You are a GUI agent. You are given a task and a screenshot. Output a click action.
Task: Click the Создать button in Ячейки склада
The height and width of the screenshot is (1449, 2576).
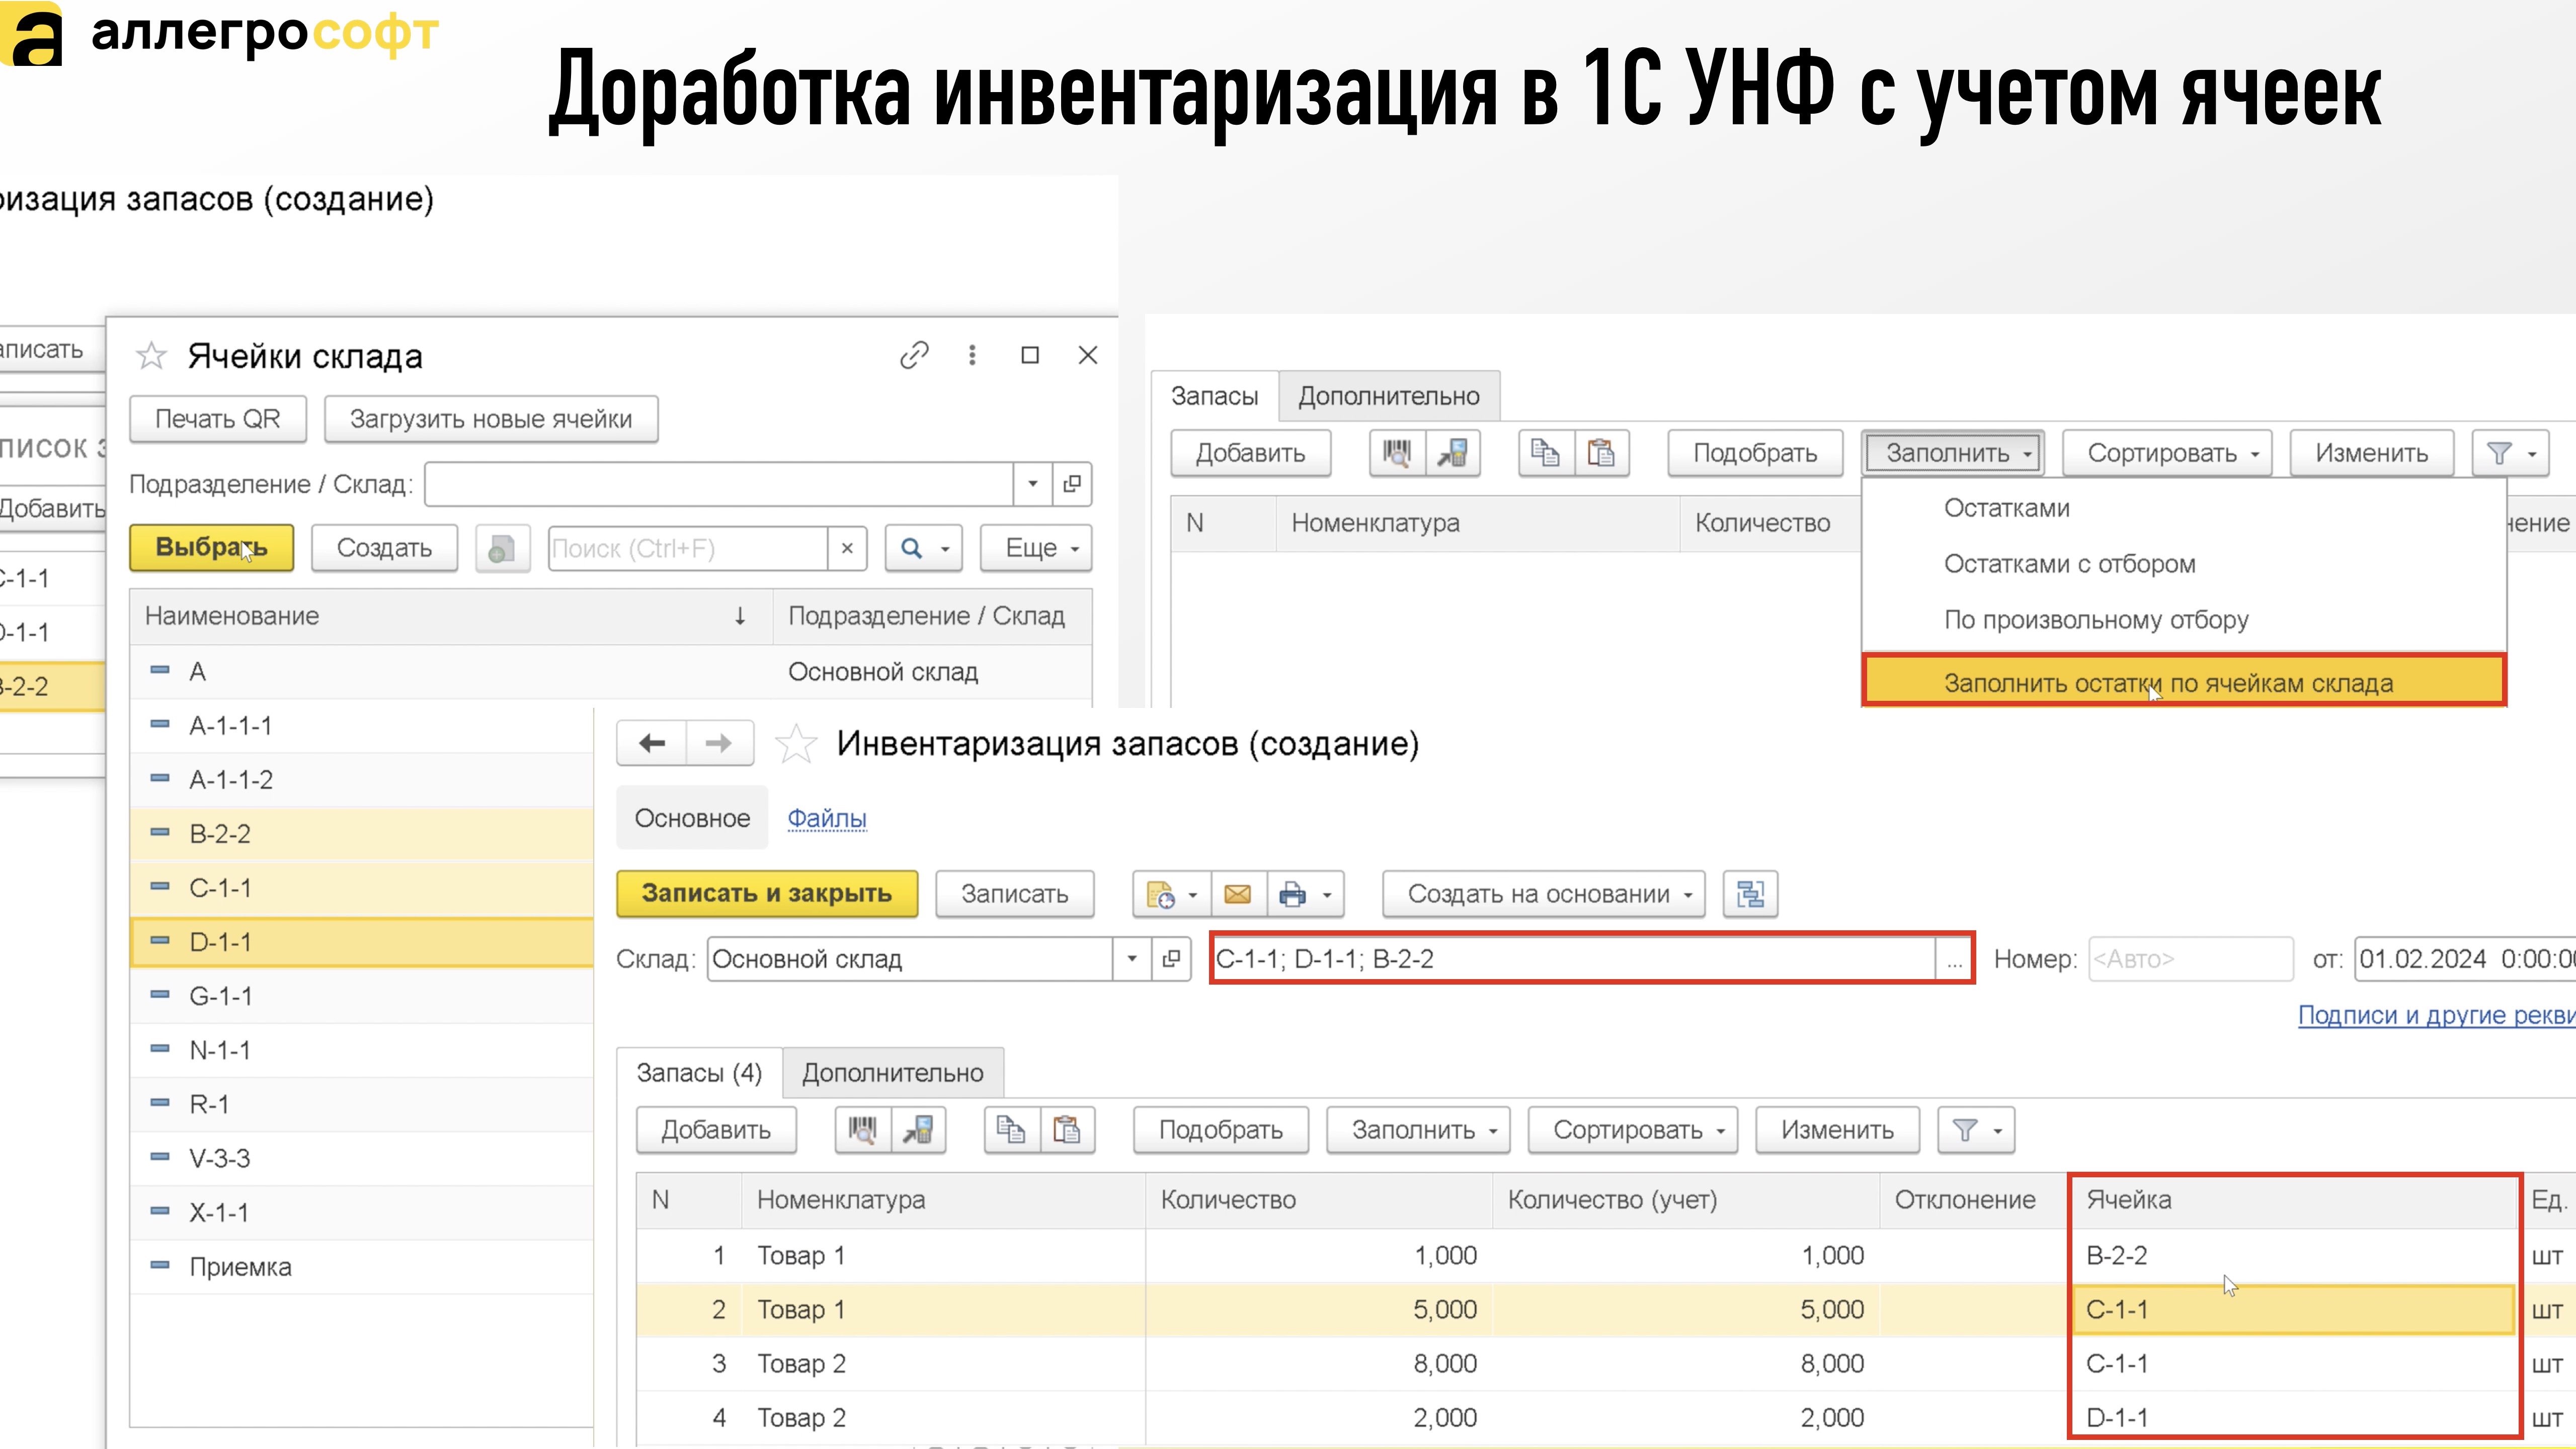[x=384, y=548]
